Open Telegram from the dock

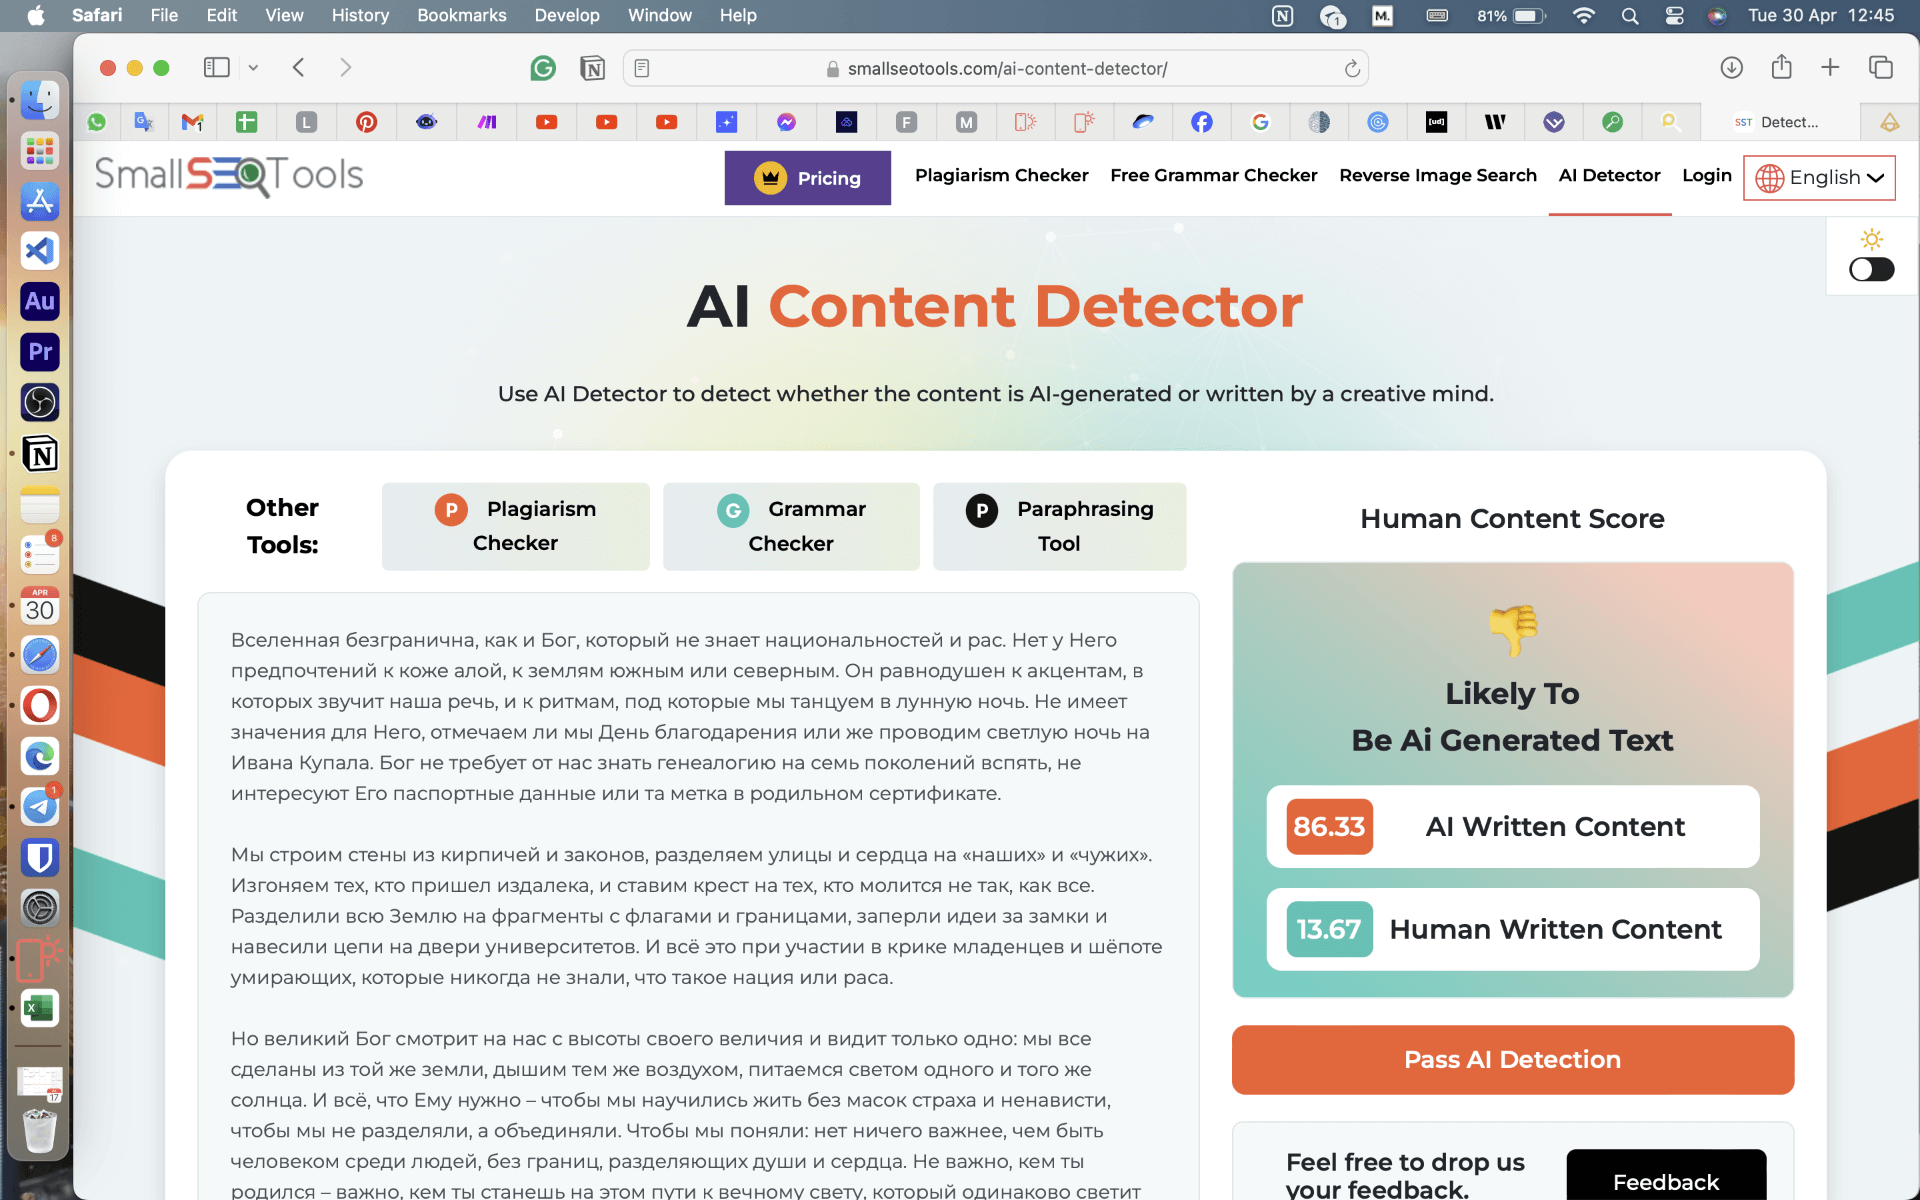point(40,806)
